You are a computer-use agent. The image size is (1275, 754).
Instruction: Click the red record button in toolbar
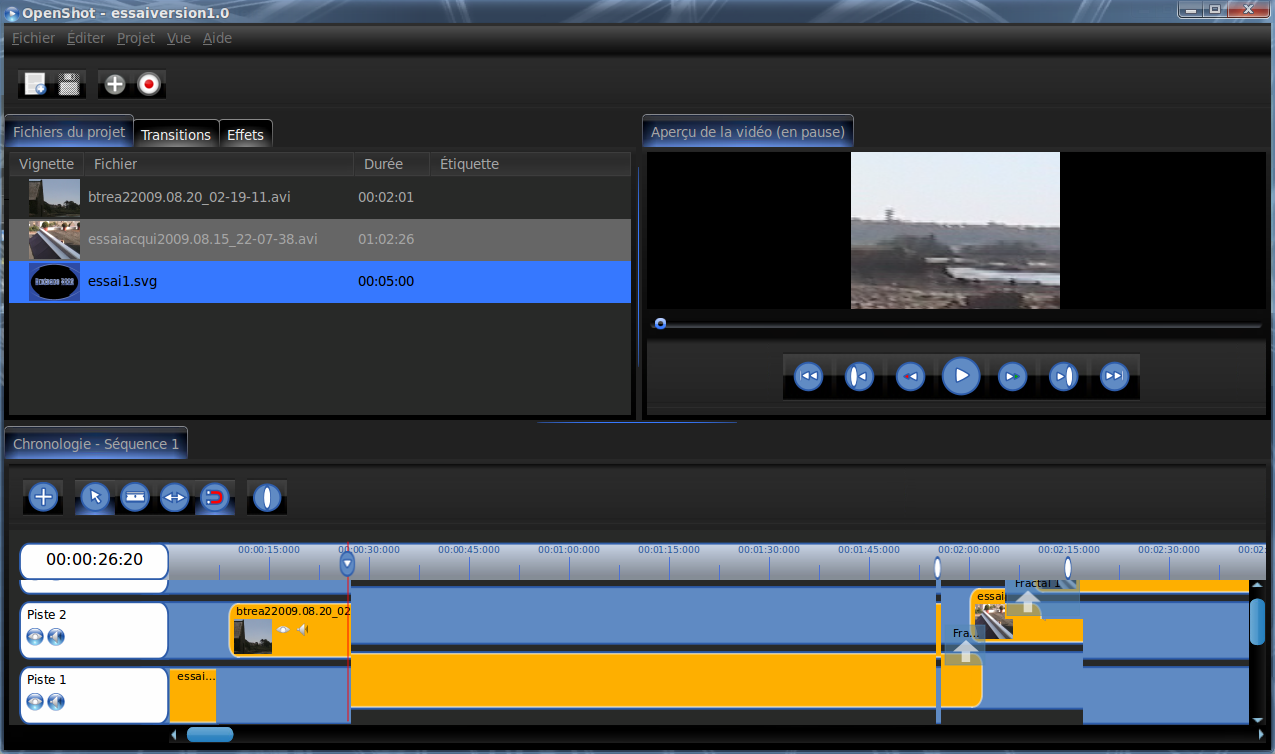pyautogui.click(x=149, y=84)
